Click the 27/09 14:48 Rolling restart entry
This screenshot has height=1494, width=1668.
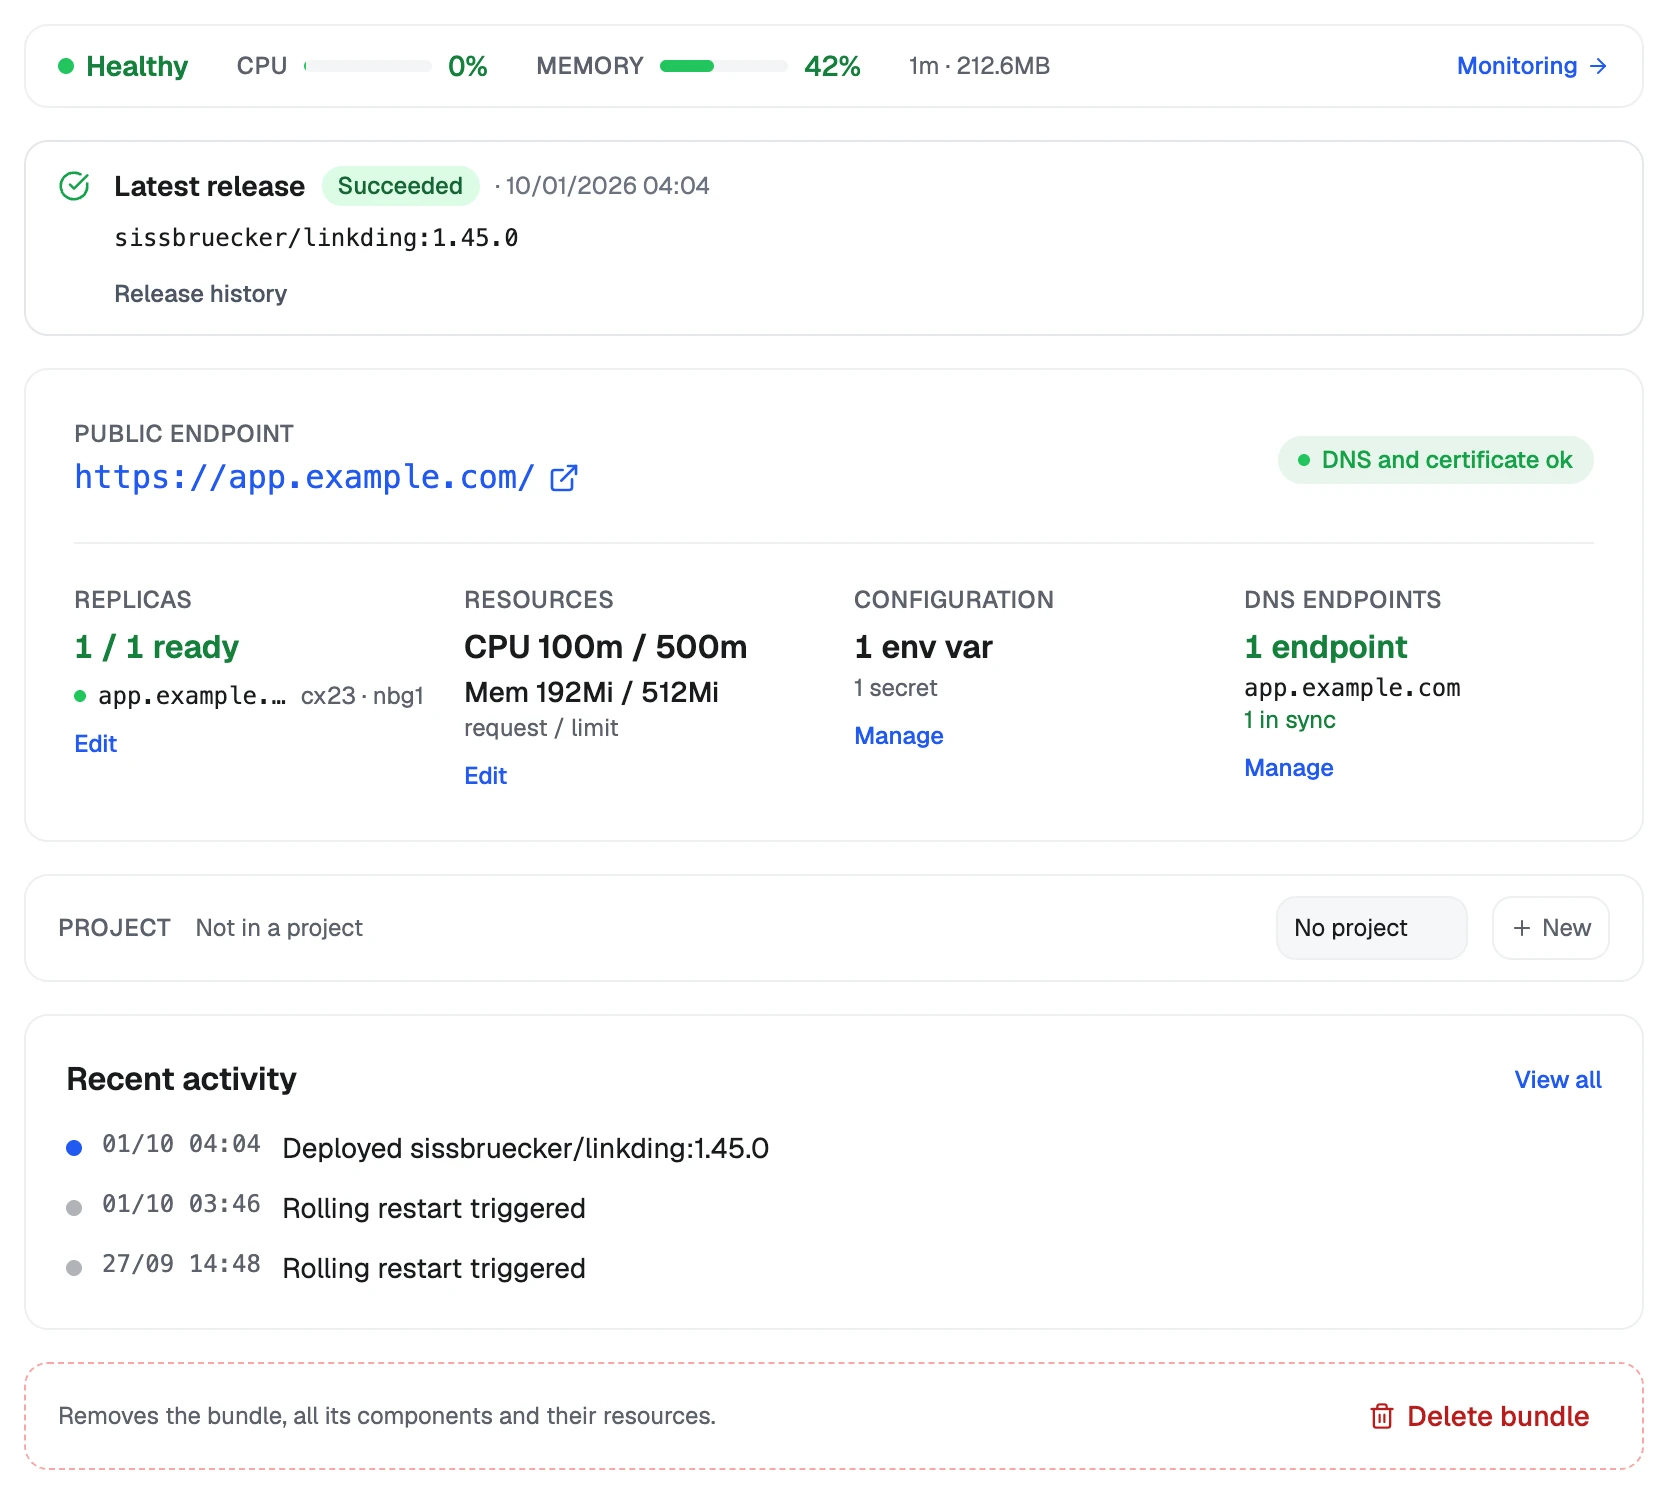(326, 1268)
